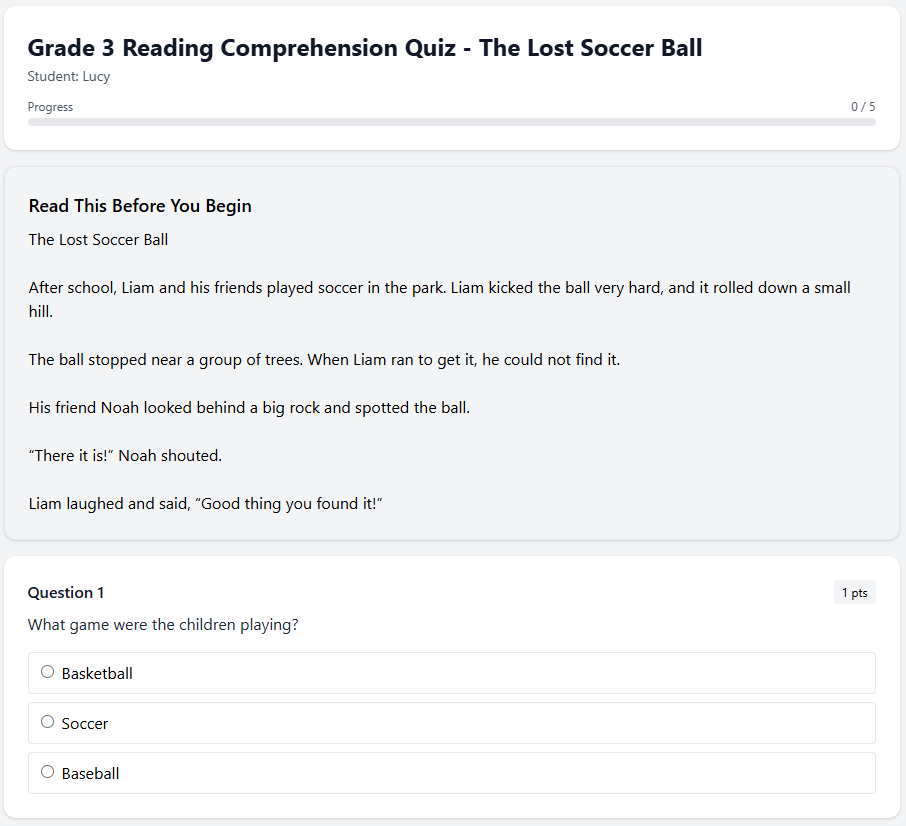This screenshot has height=826, width=906.
Task: Click the quiz title heading
Action: 365,47
